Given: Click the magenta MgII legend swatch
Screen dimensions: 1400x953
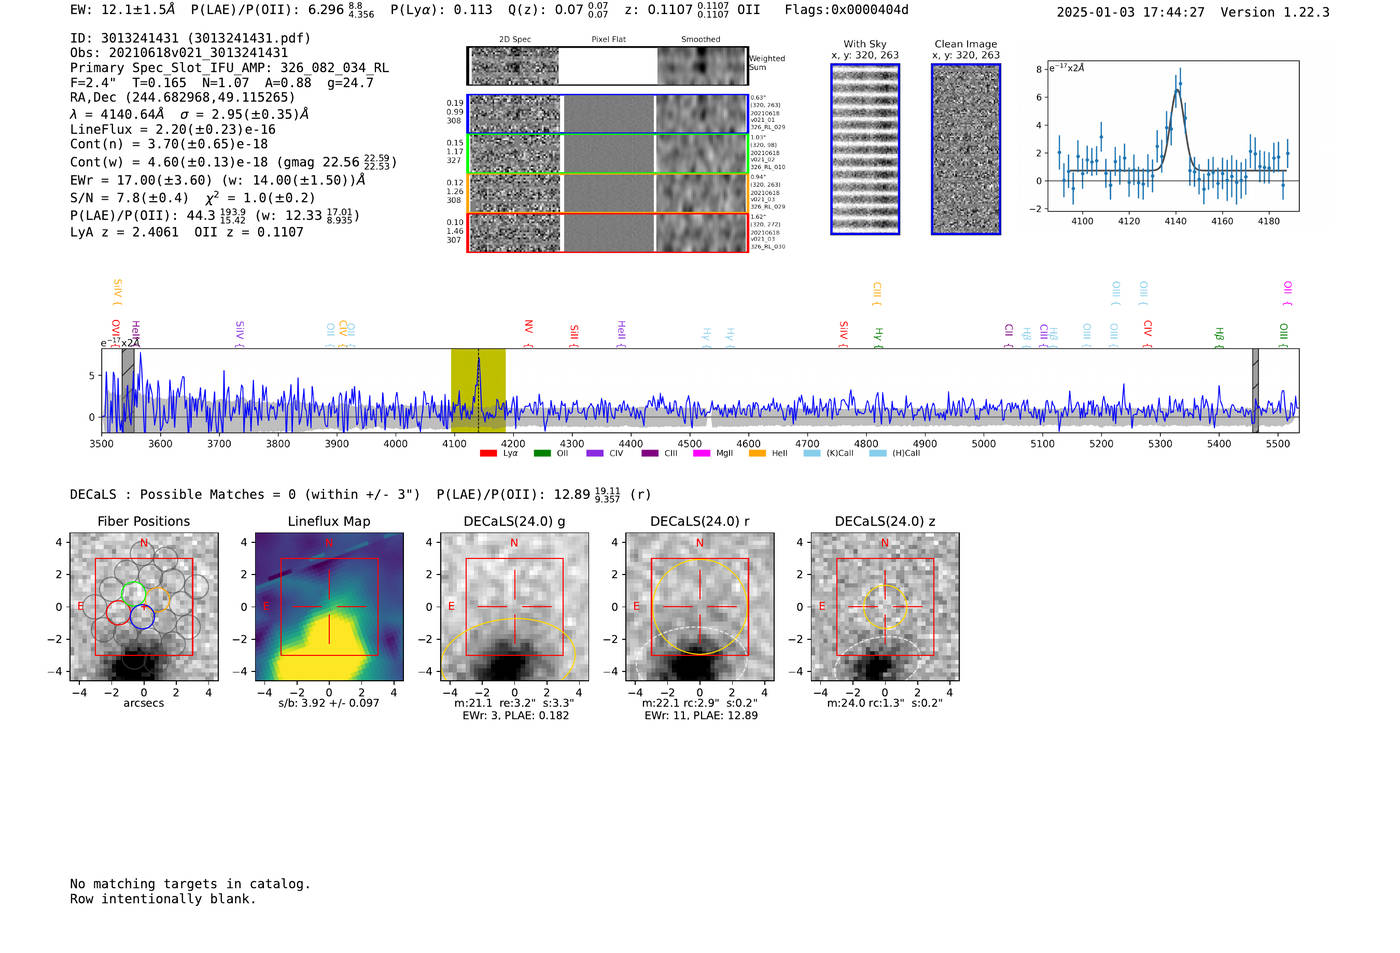Looking at the screenshot, I should 703,453.
